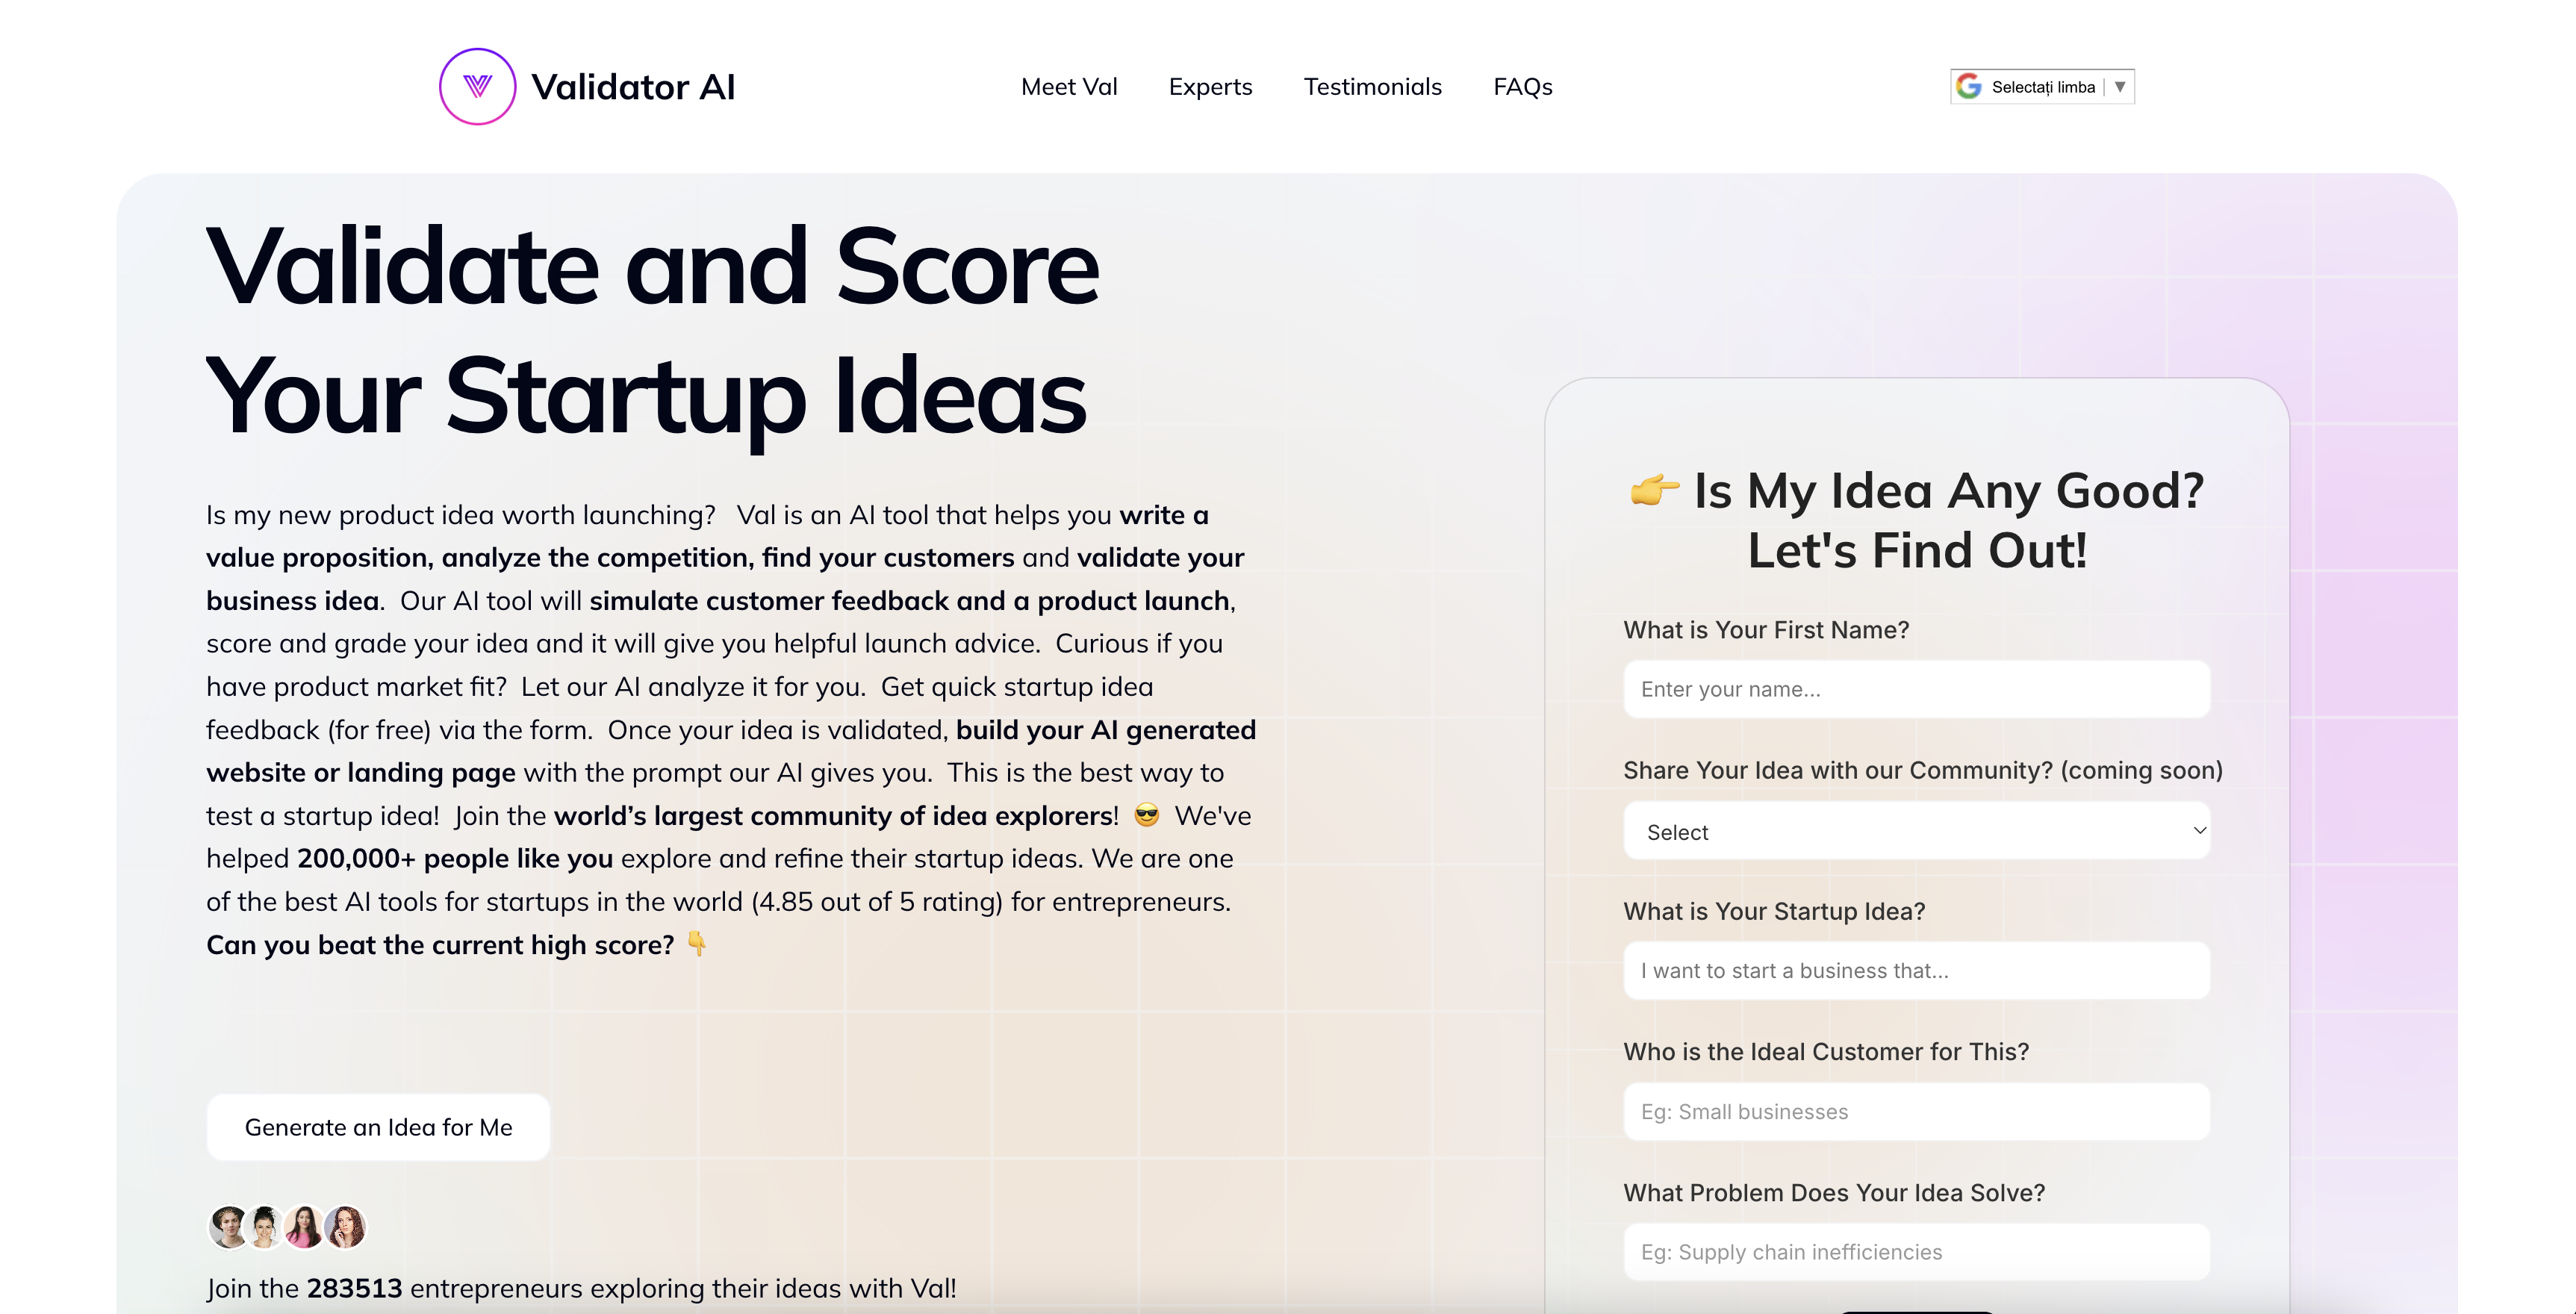The height and width of the screenshot is (1314, 2576).
Task: Navigate to the FAQs section
Action: click(x=1522, y=87)
